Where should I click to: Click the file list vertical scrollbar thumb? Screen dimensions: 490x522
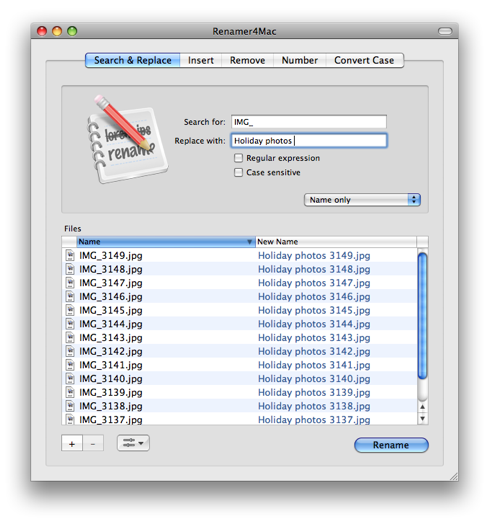pos(422,316)
